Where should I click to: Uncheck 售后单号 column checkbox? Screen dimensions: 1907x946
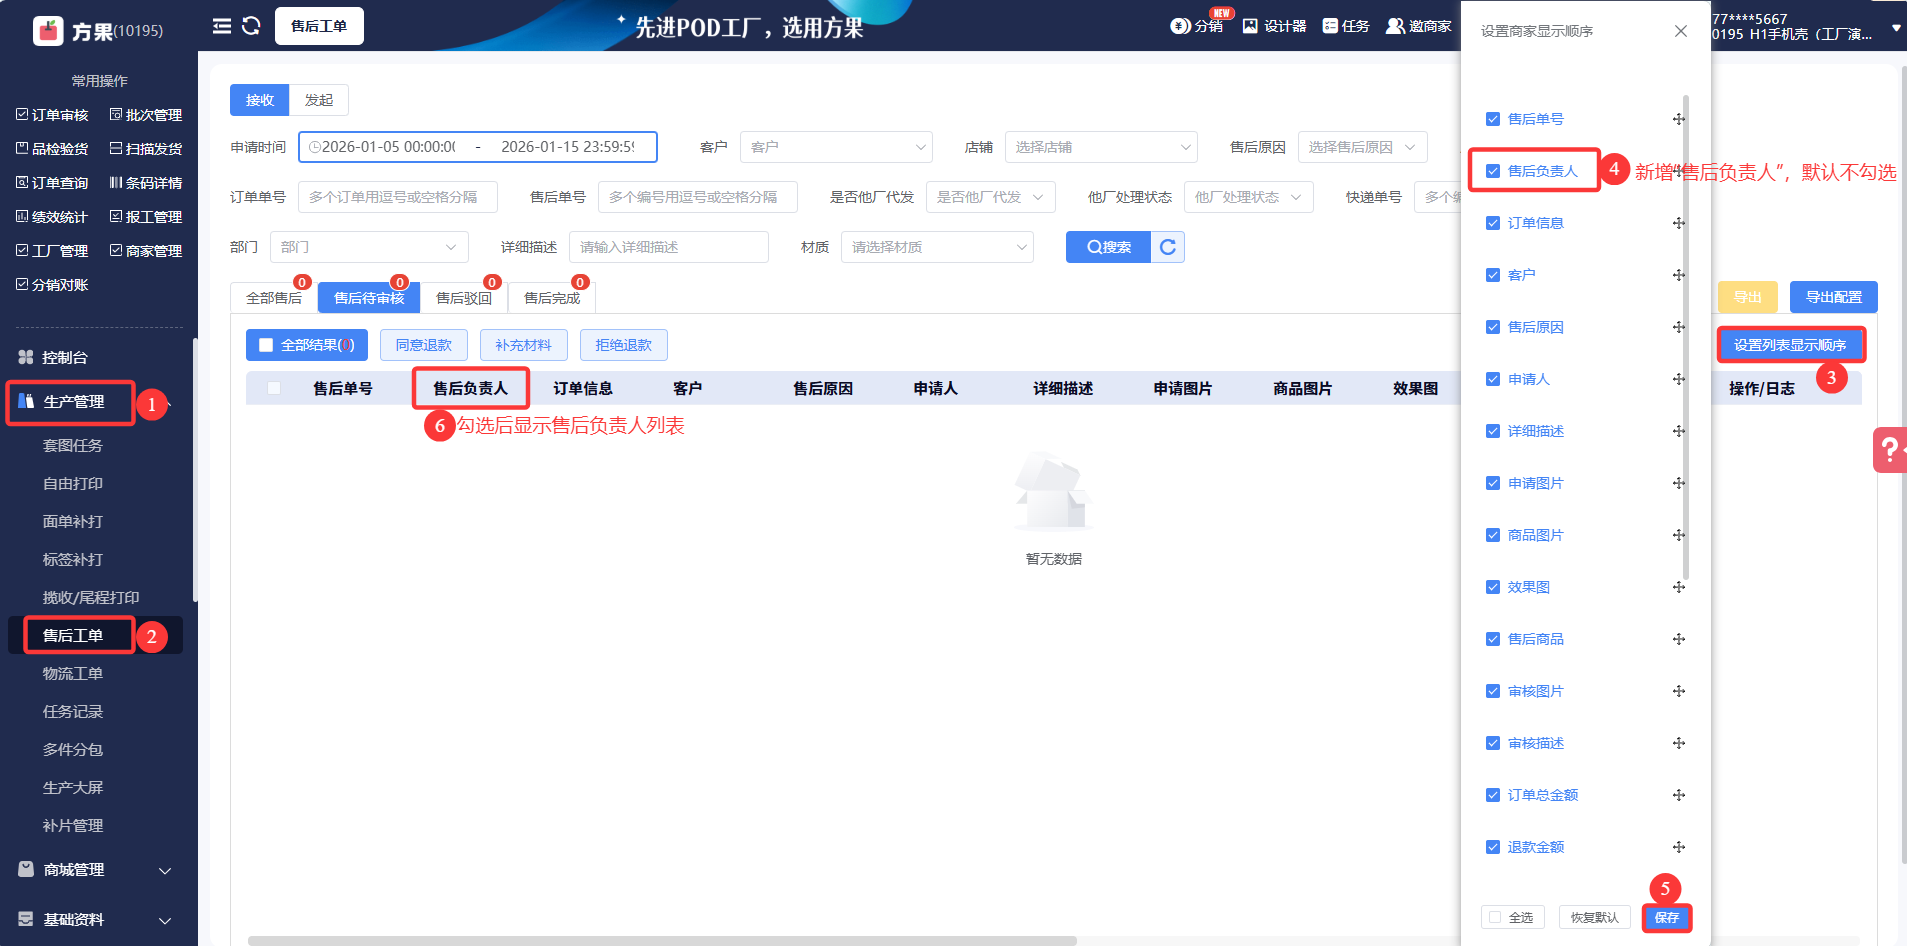pos(1493,119)
